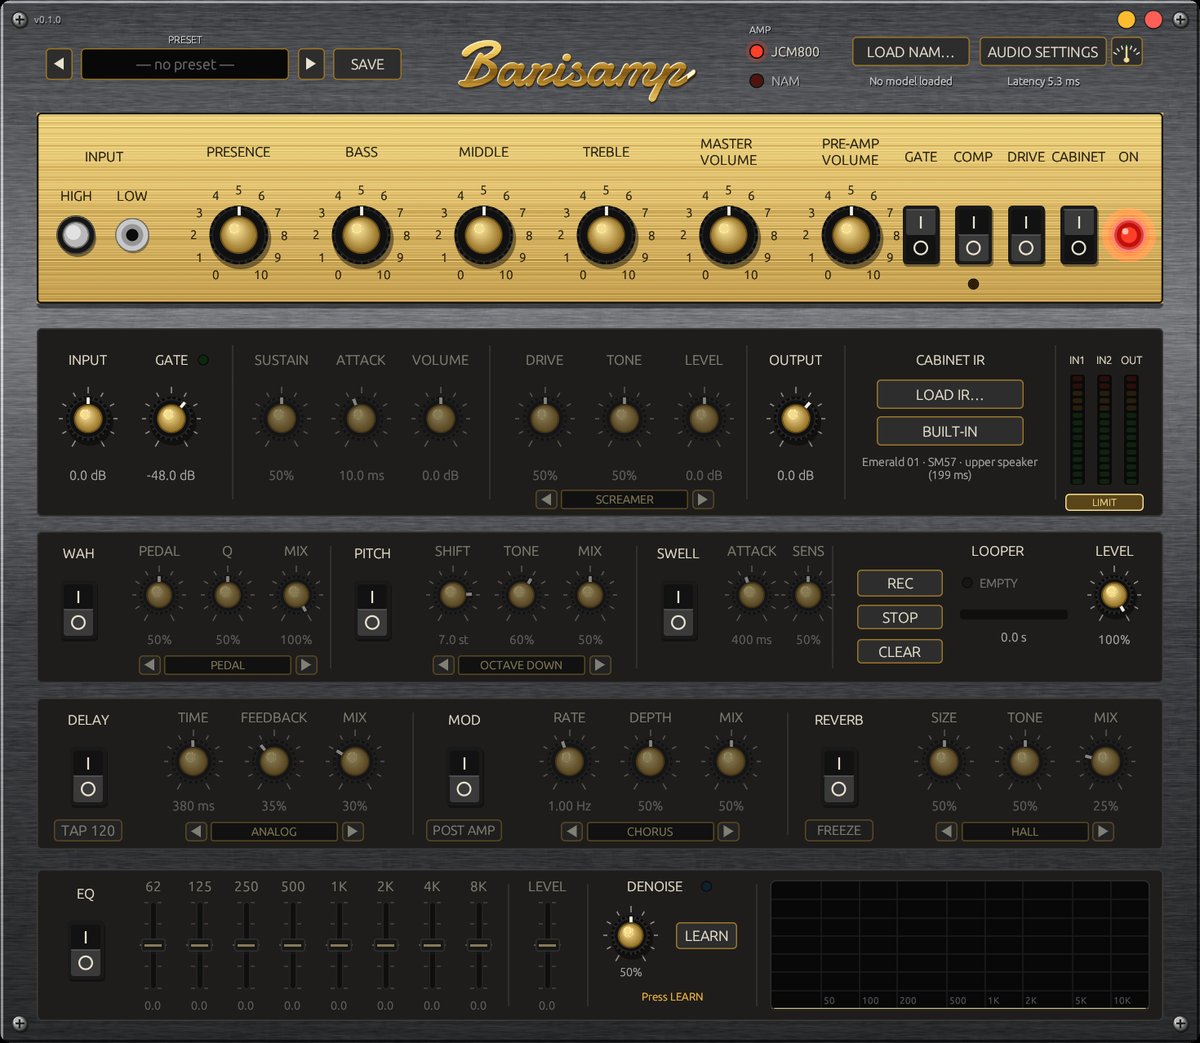Select next drive type after SCREAMER

coord(704,499)
